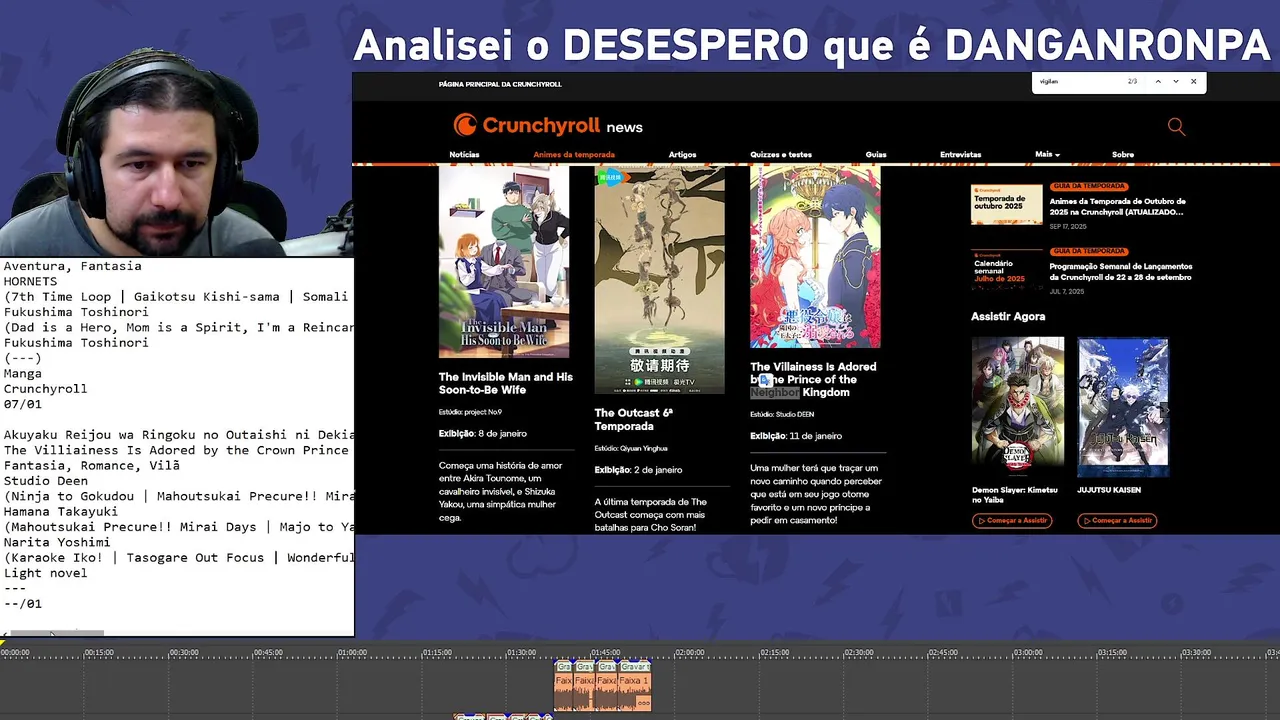Select the Animes da temporada tab
The height and width of the screenshot is (720, 1280).
tap(574, 154)
